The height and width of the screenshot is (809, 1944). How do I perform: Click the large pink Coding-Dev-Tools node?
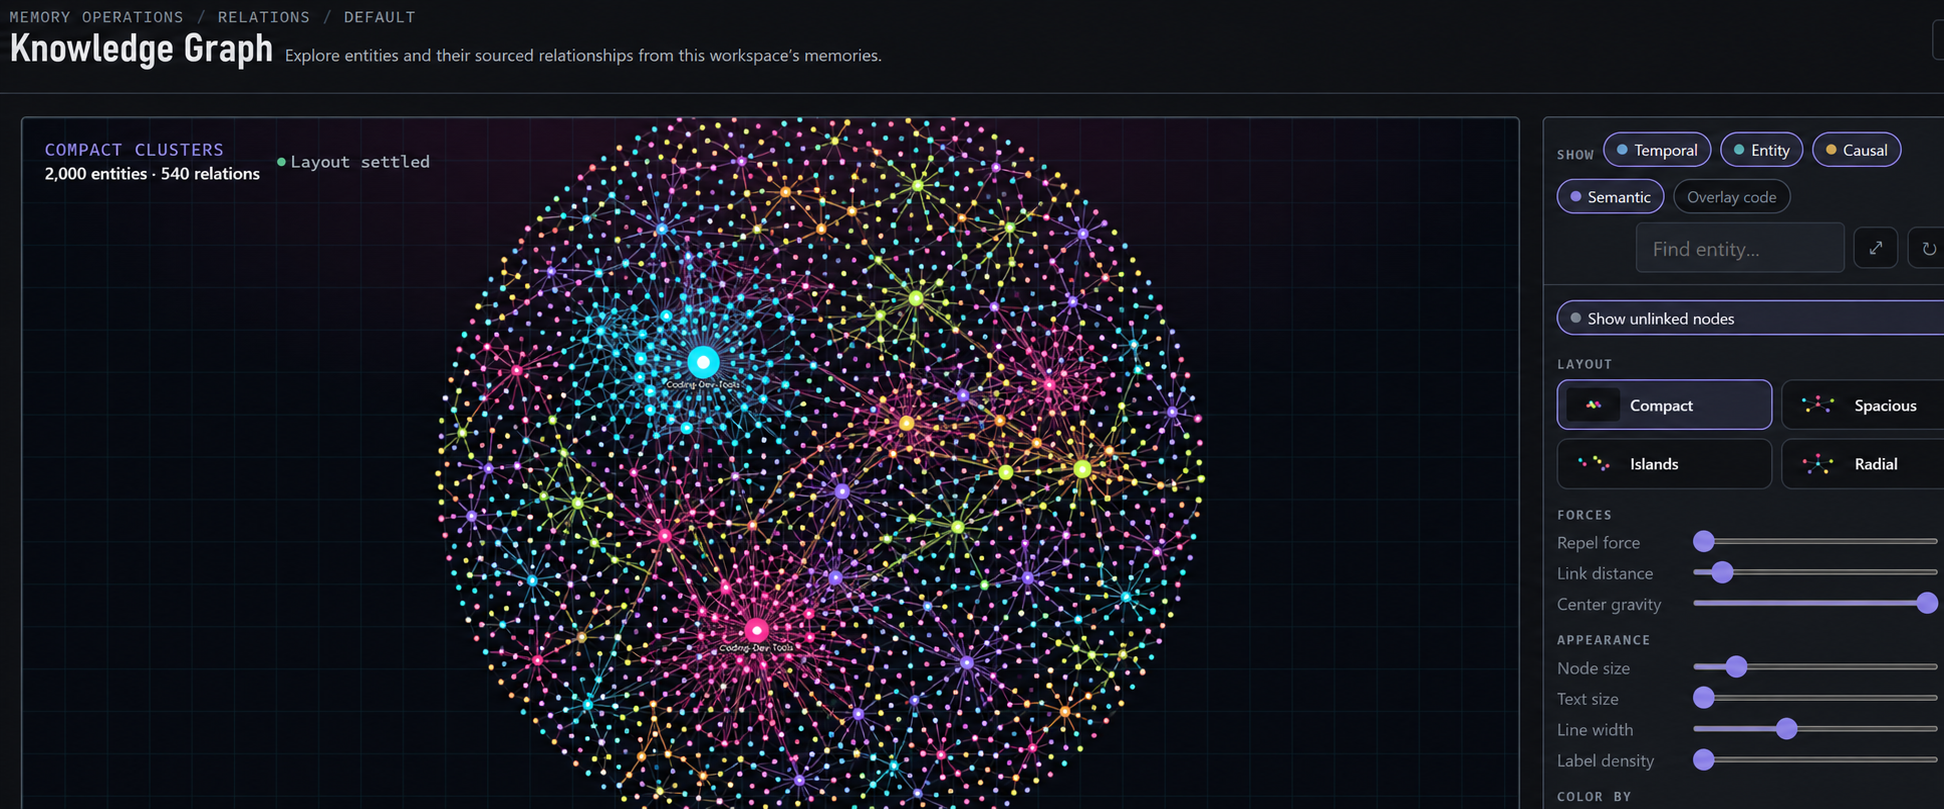click(756, 630)
